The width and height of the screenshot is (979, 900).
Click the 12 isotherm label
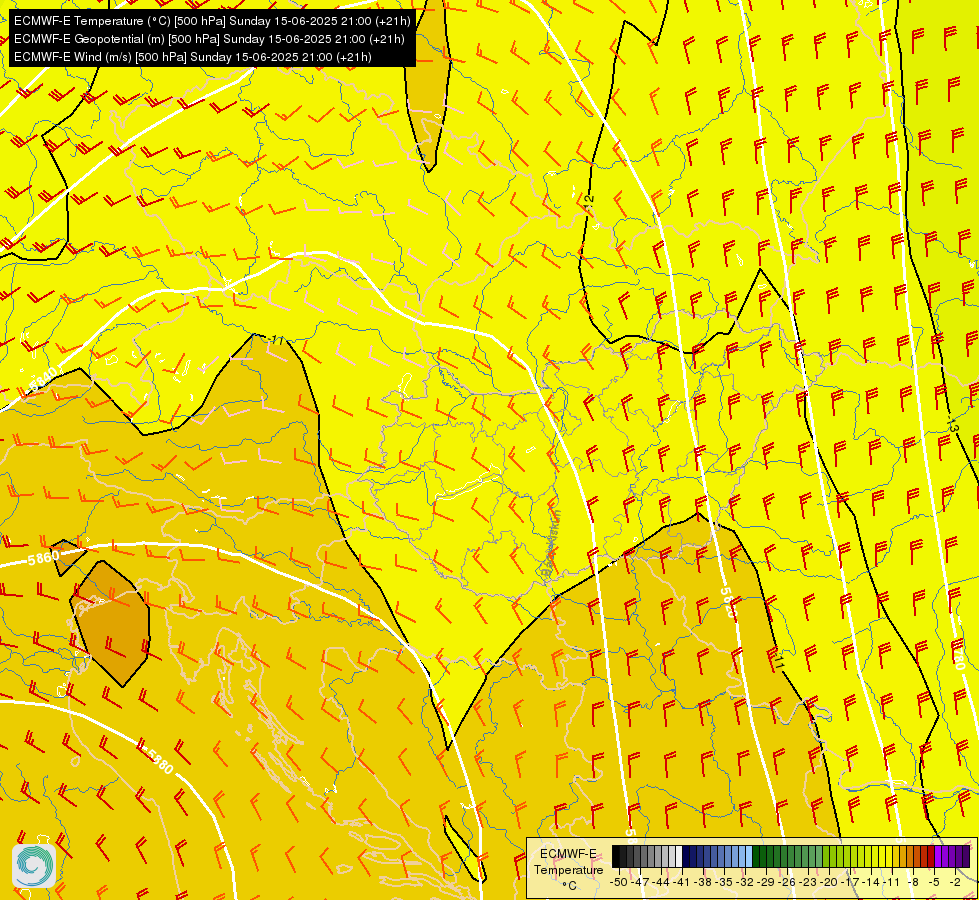point(589,202)
